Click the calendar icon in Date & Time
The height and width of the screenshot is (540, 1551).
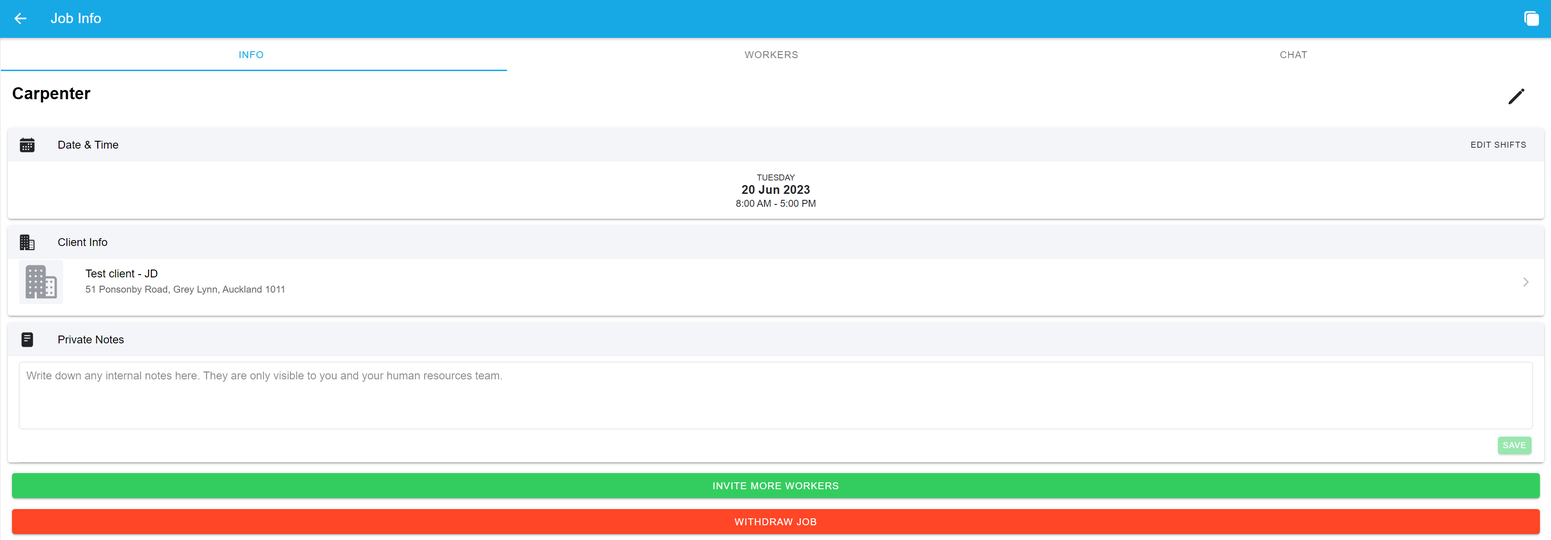pyautogui.click(x=27, y=145)
